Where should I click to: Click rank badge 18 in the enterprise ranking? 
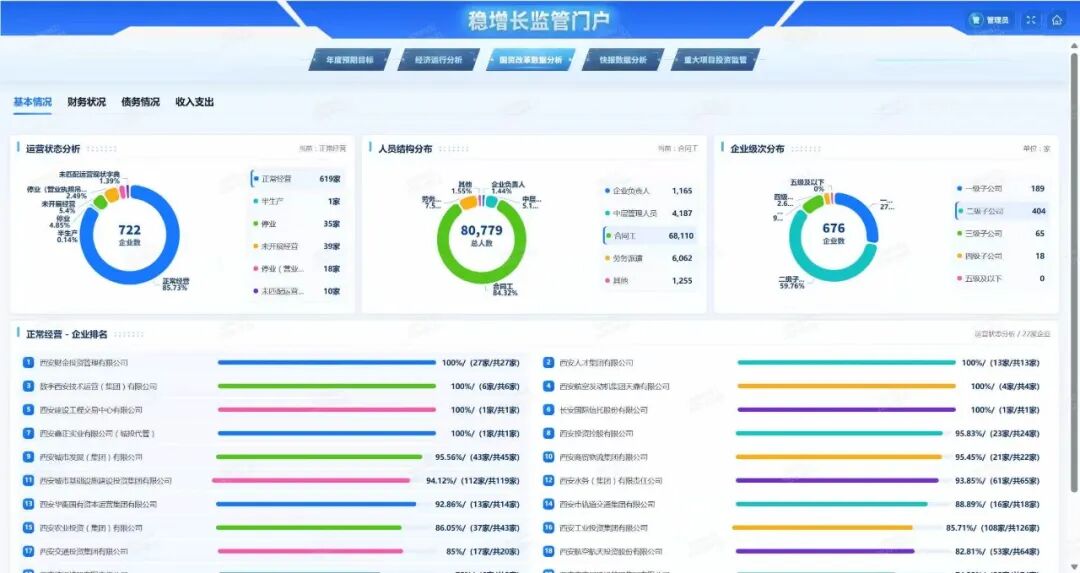pyautogui.click(x=548, y=551)
